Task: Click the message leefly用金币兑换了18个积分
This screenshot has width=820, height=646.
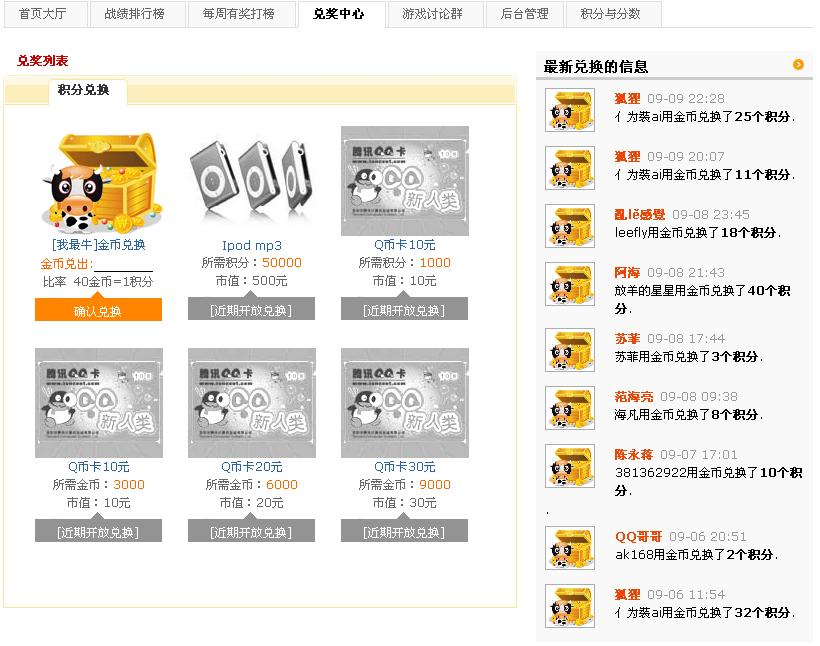Action: coord(698,232)
